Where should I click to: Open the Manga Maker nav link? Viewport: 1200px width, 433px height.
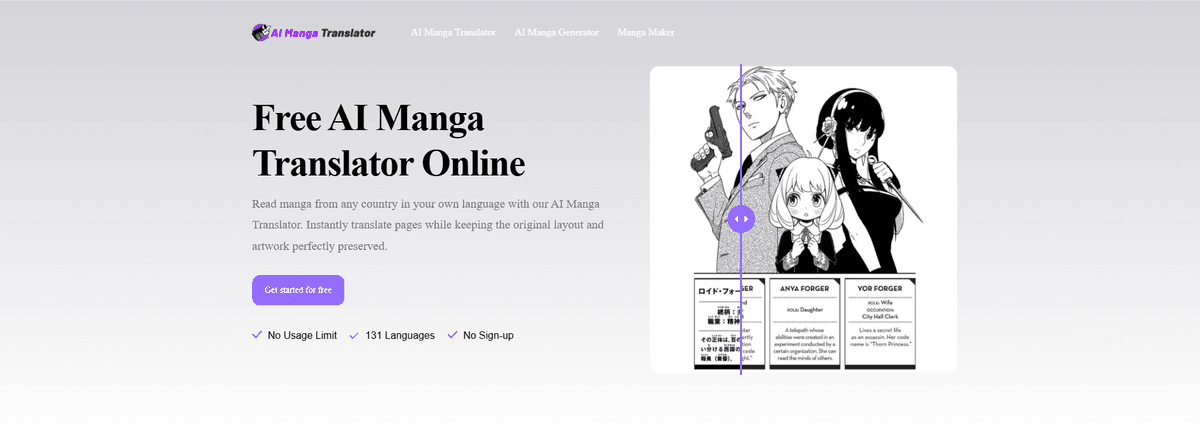click(646, 32)
